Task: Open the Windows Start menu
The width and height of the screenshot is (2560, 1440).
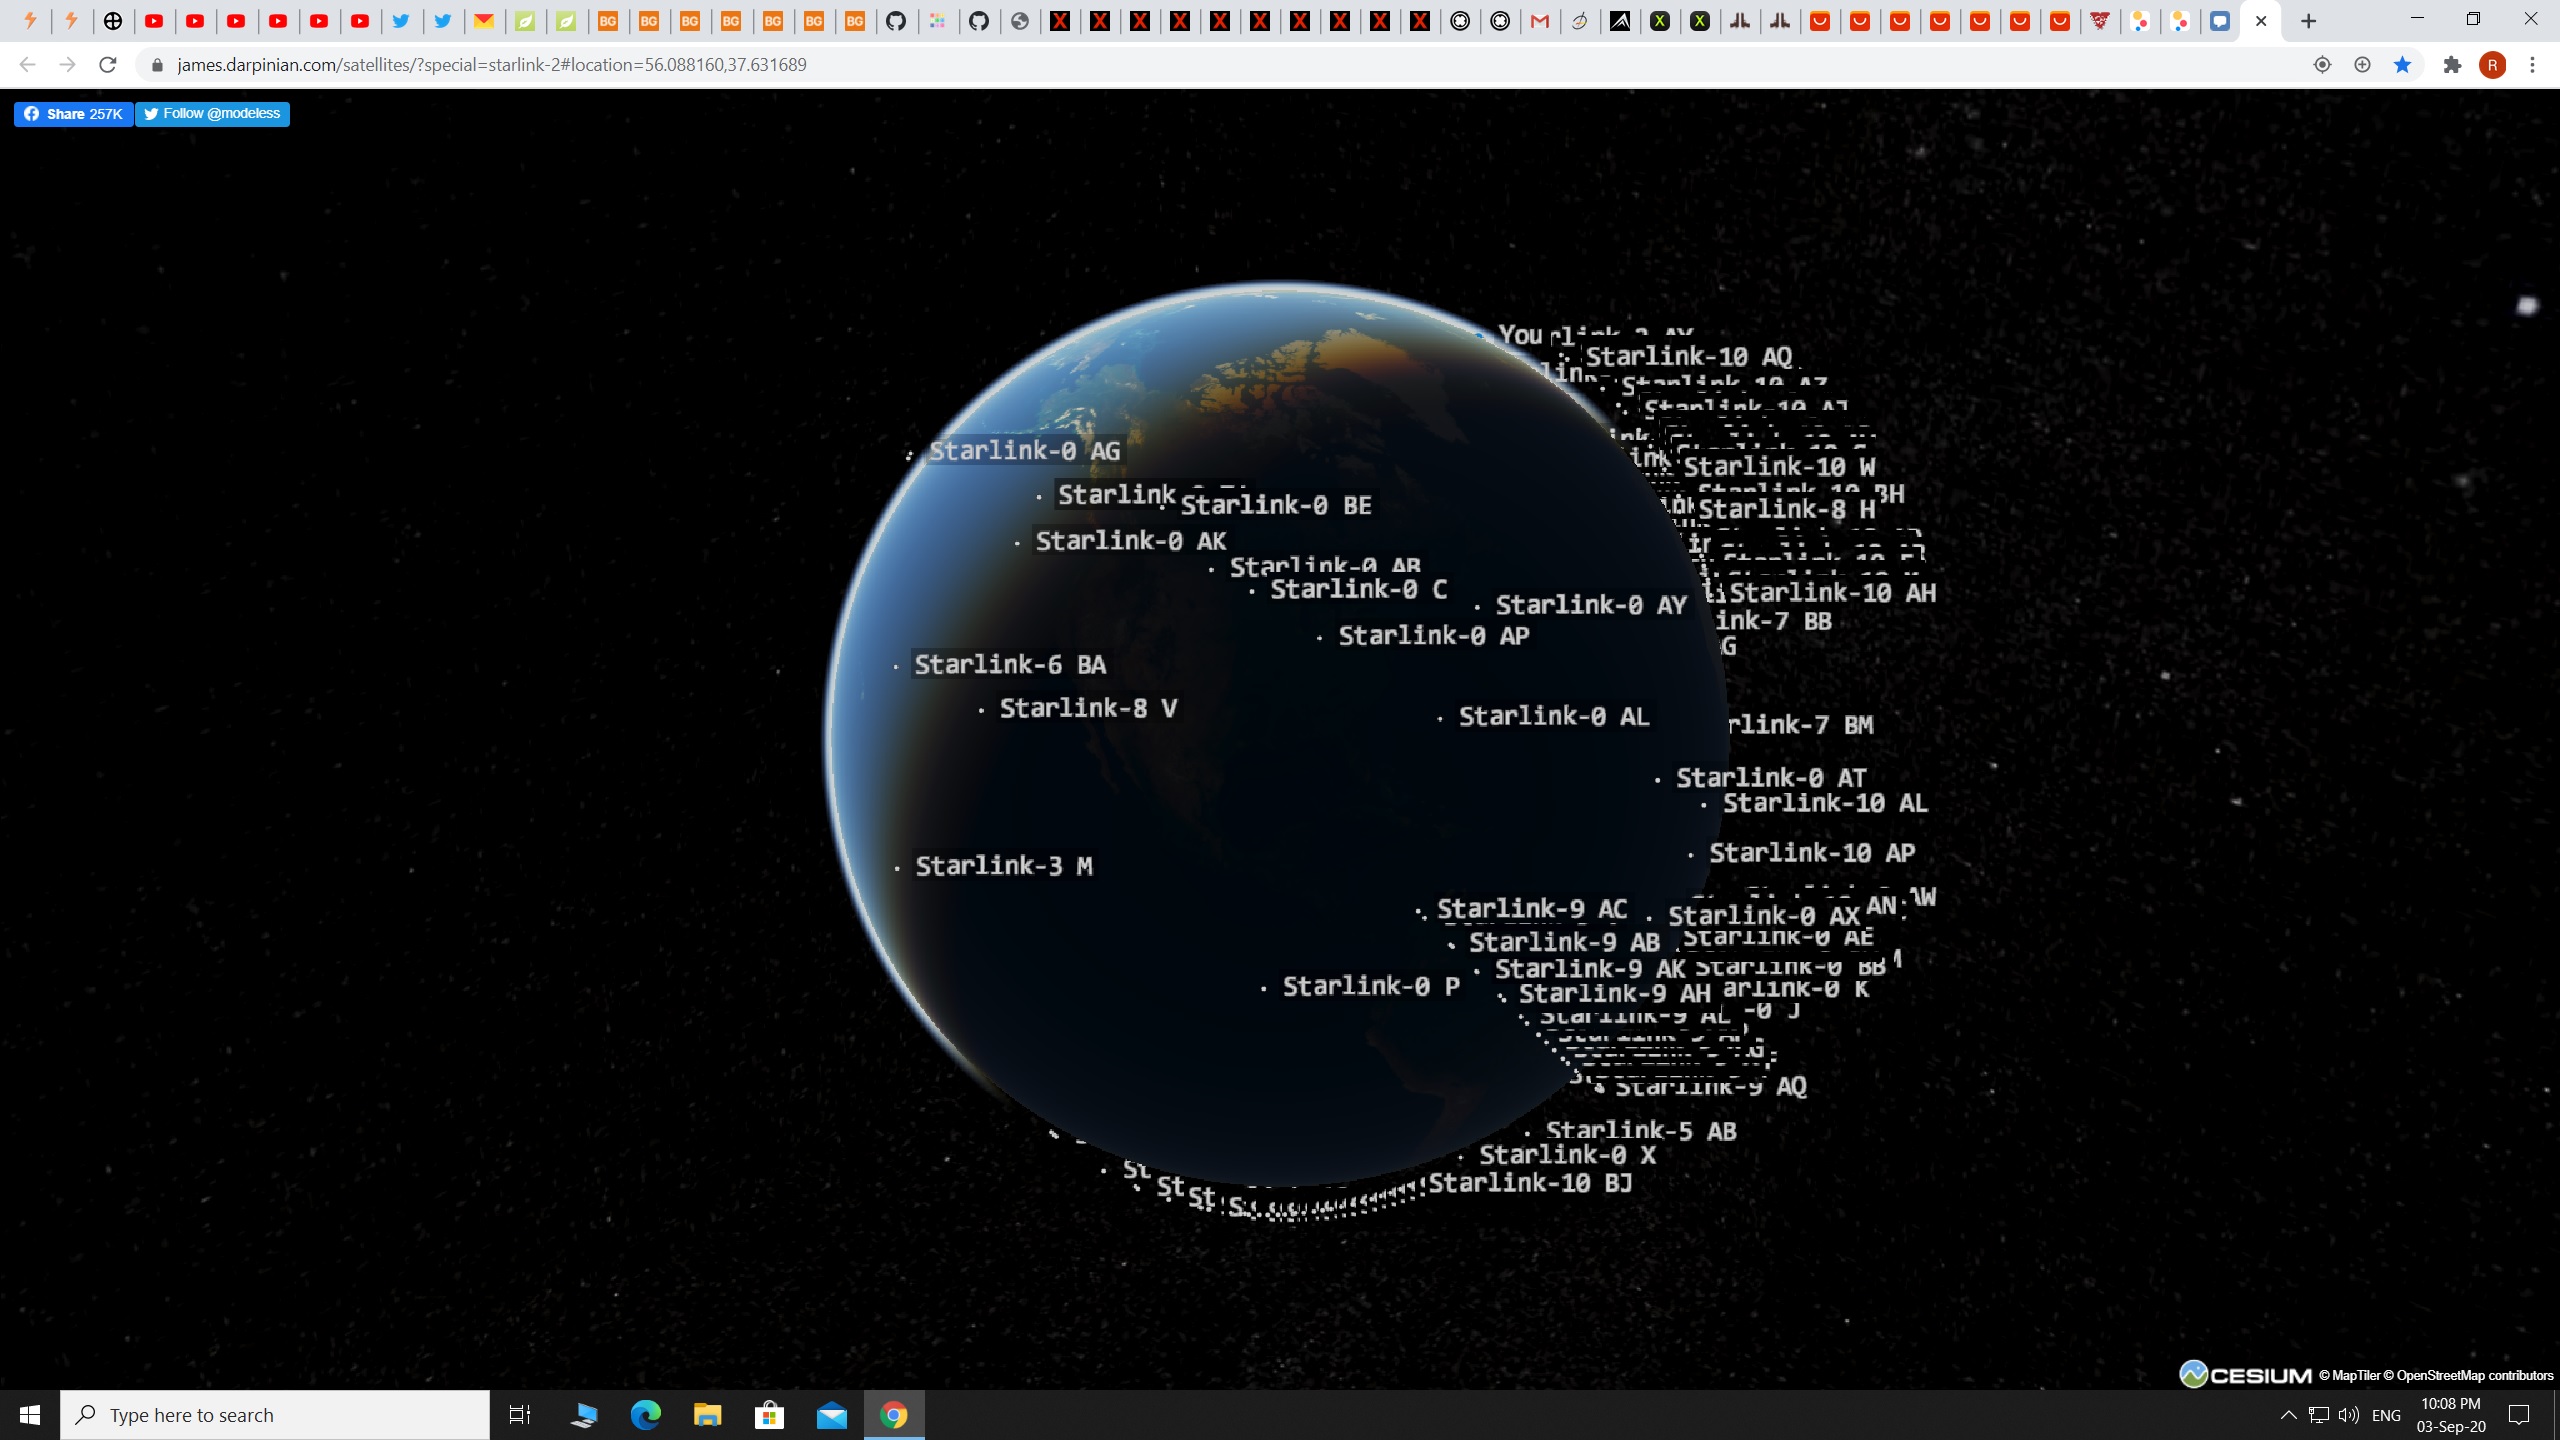Action: (30, 1415)
